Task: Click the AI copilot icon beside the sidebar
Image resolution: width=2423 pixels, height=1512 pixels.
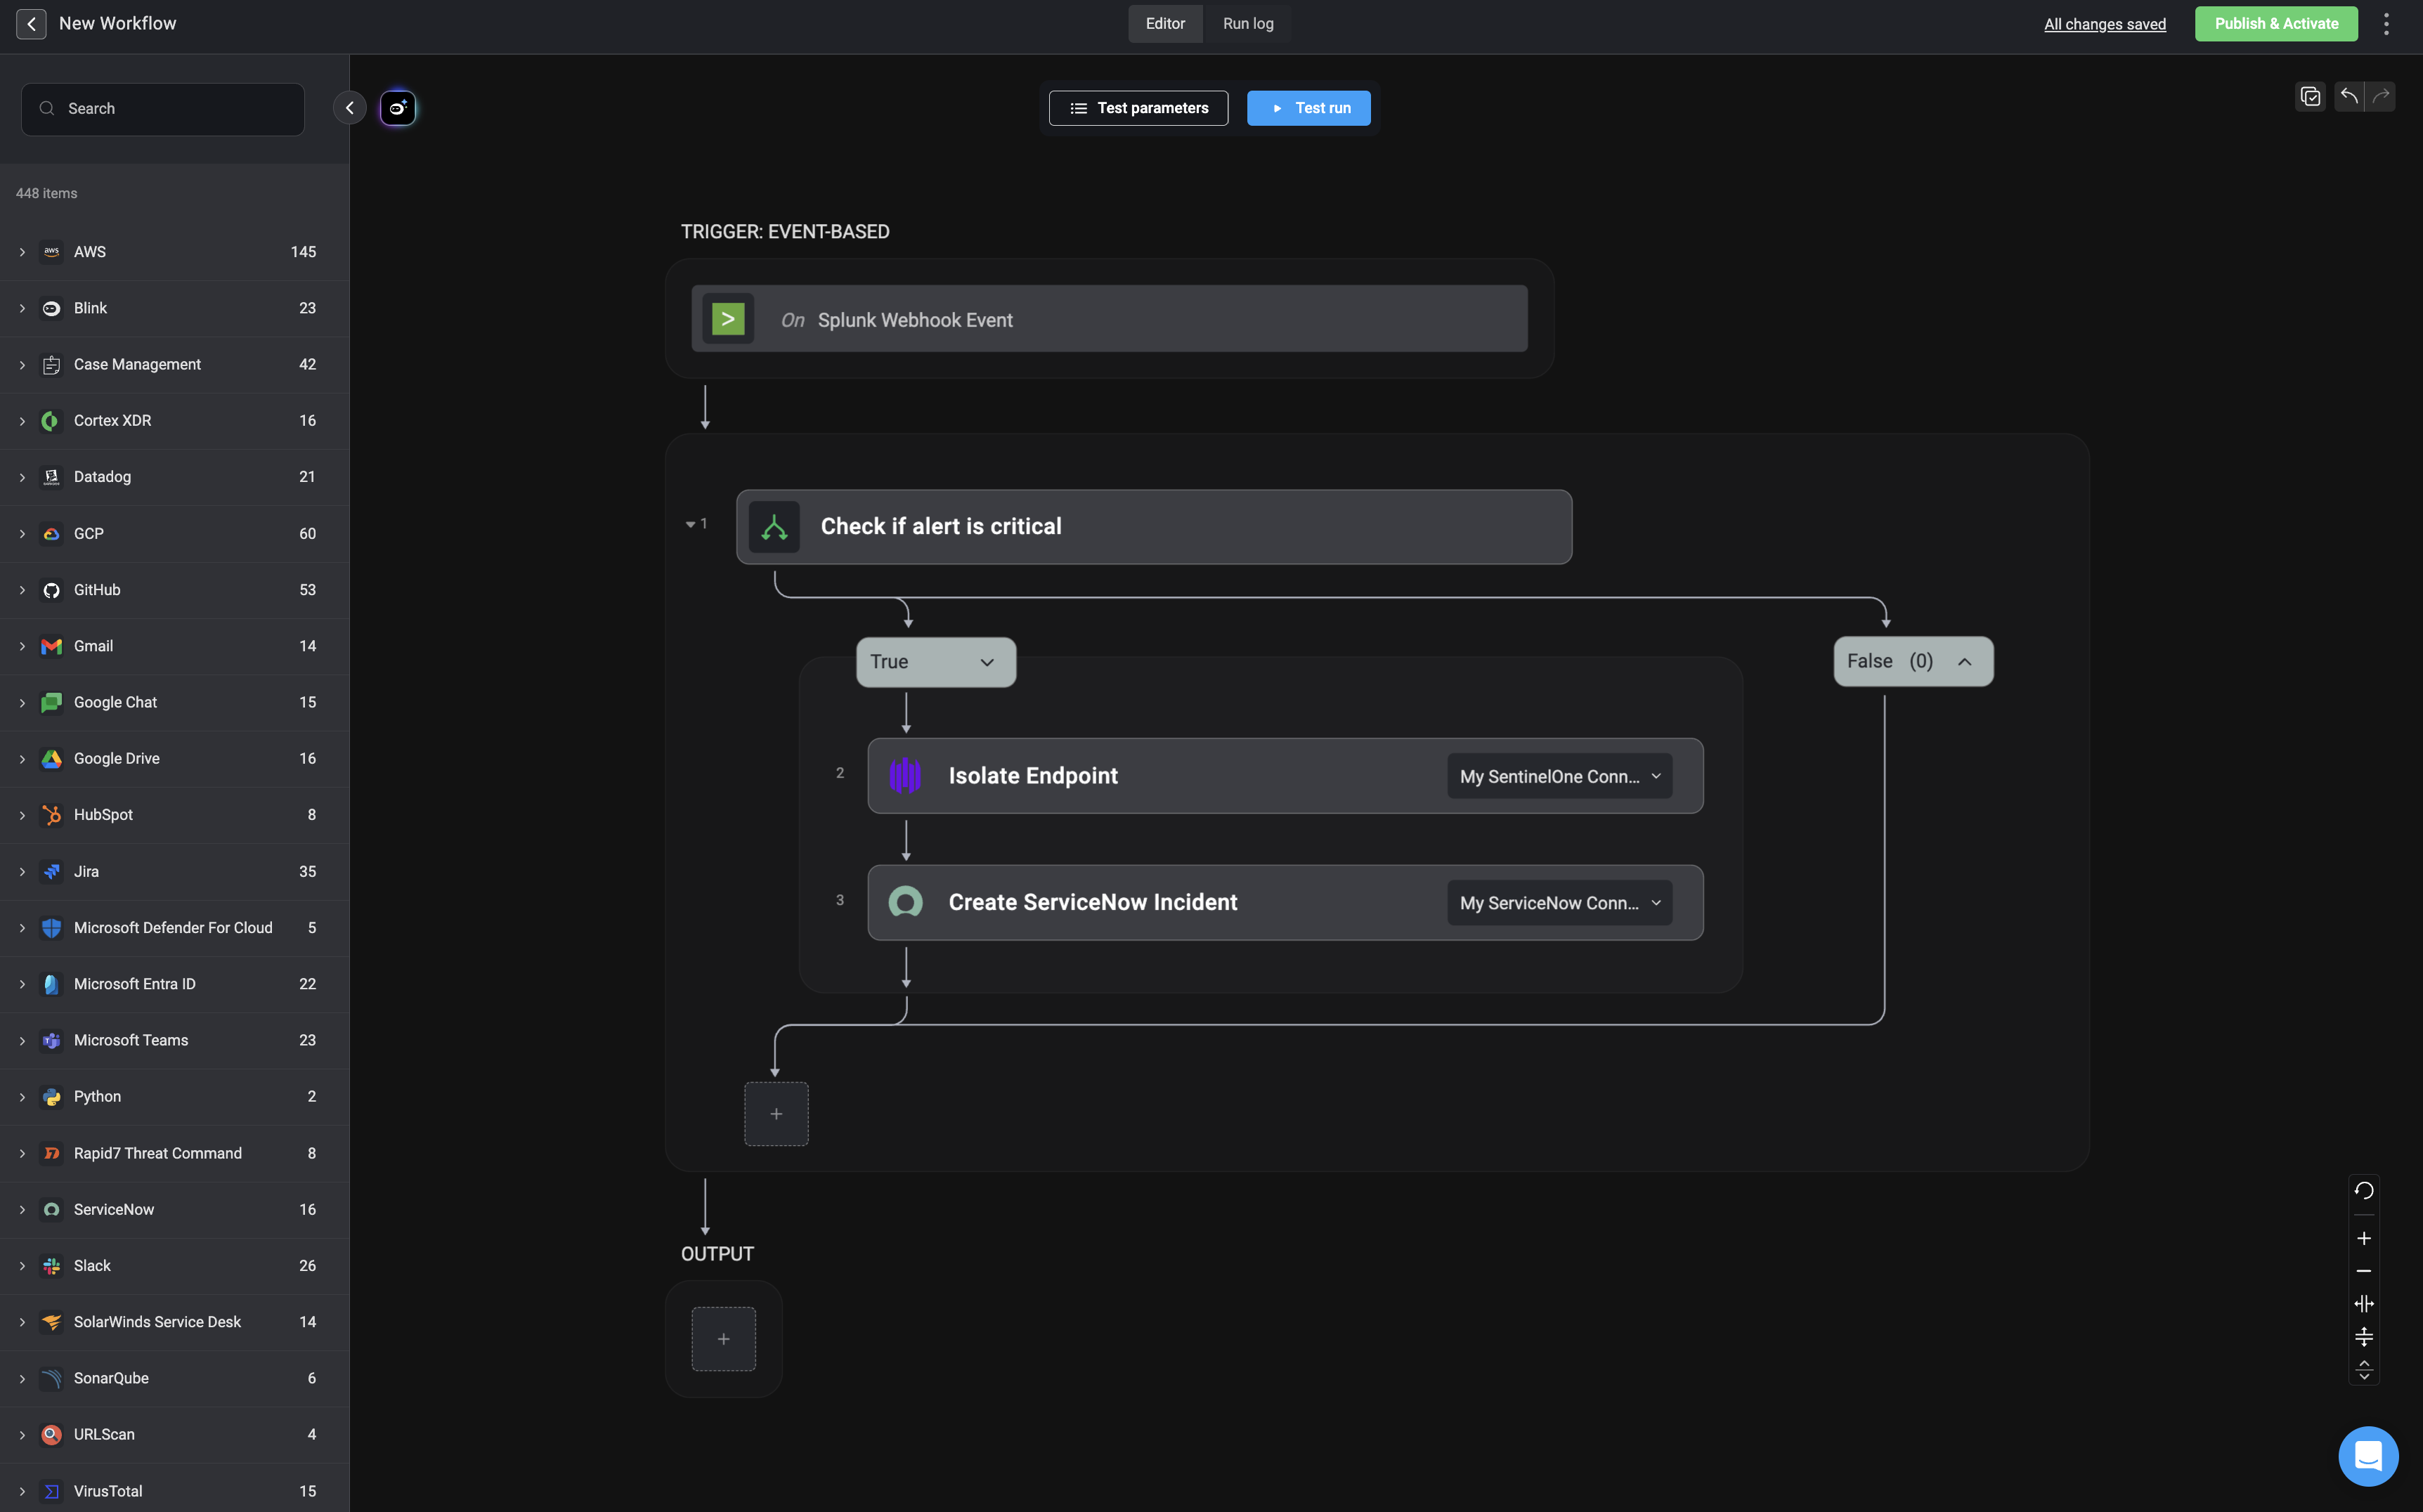Action: pyautogui.click(x=397, y=108)
